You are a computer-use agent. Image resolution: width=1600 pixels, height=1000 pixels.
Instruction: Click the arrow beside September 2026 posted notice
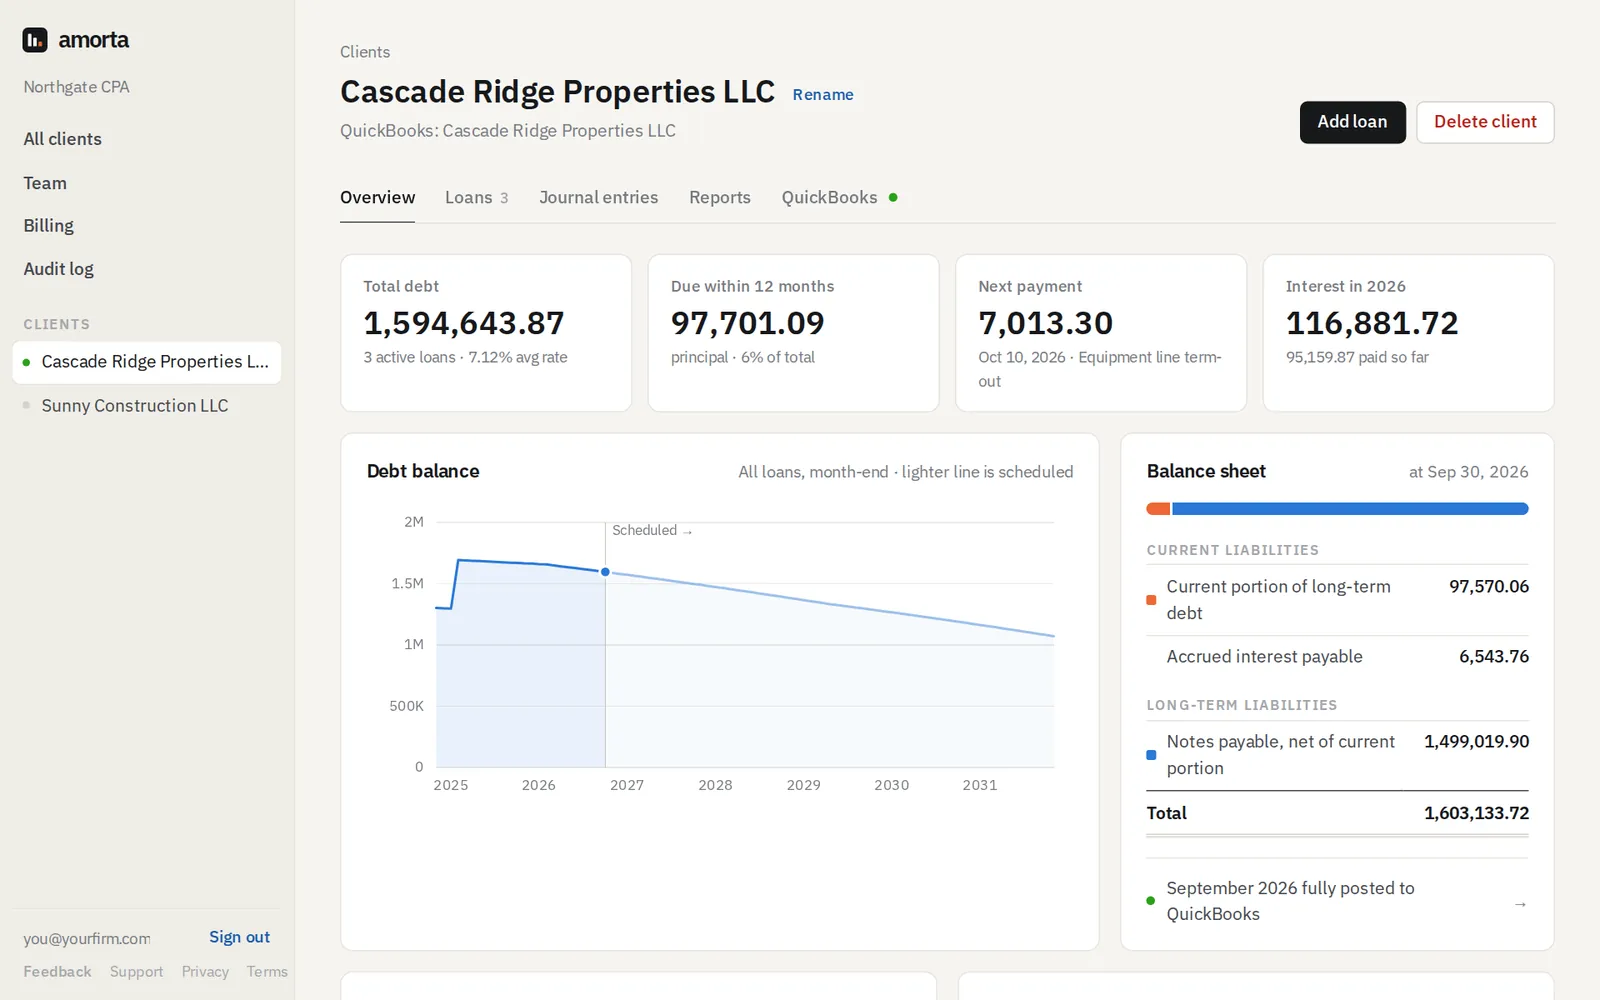tap(1520, 904)
